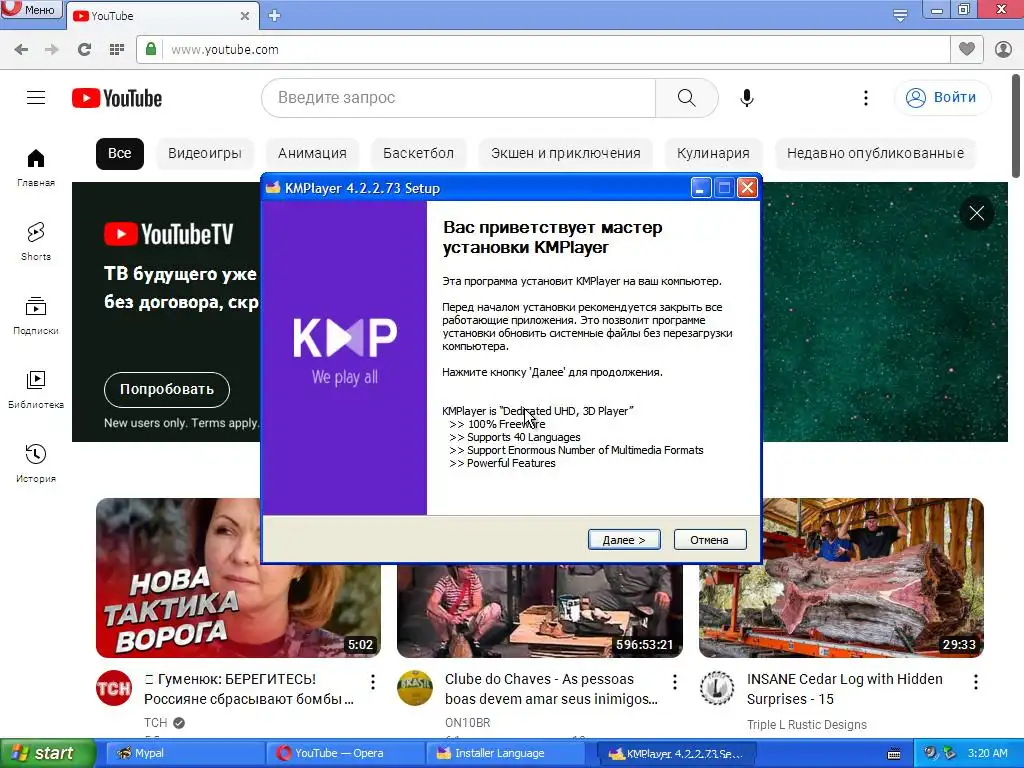Bookmark the page with the heart icon
This screenshot has width=1024, height=768.
pos(967,49)
